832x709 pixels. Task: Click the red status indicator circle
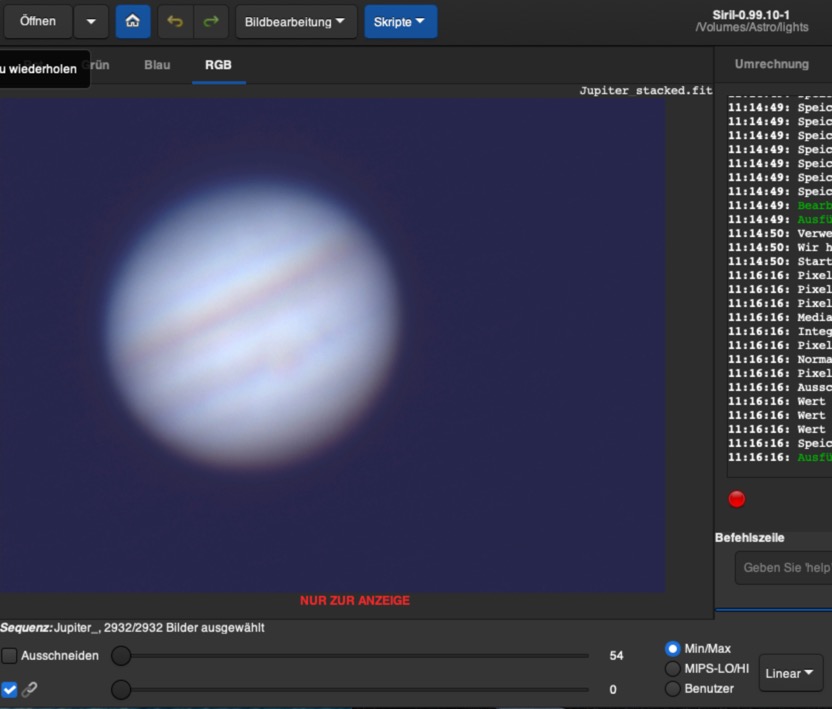(737, 499)
